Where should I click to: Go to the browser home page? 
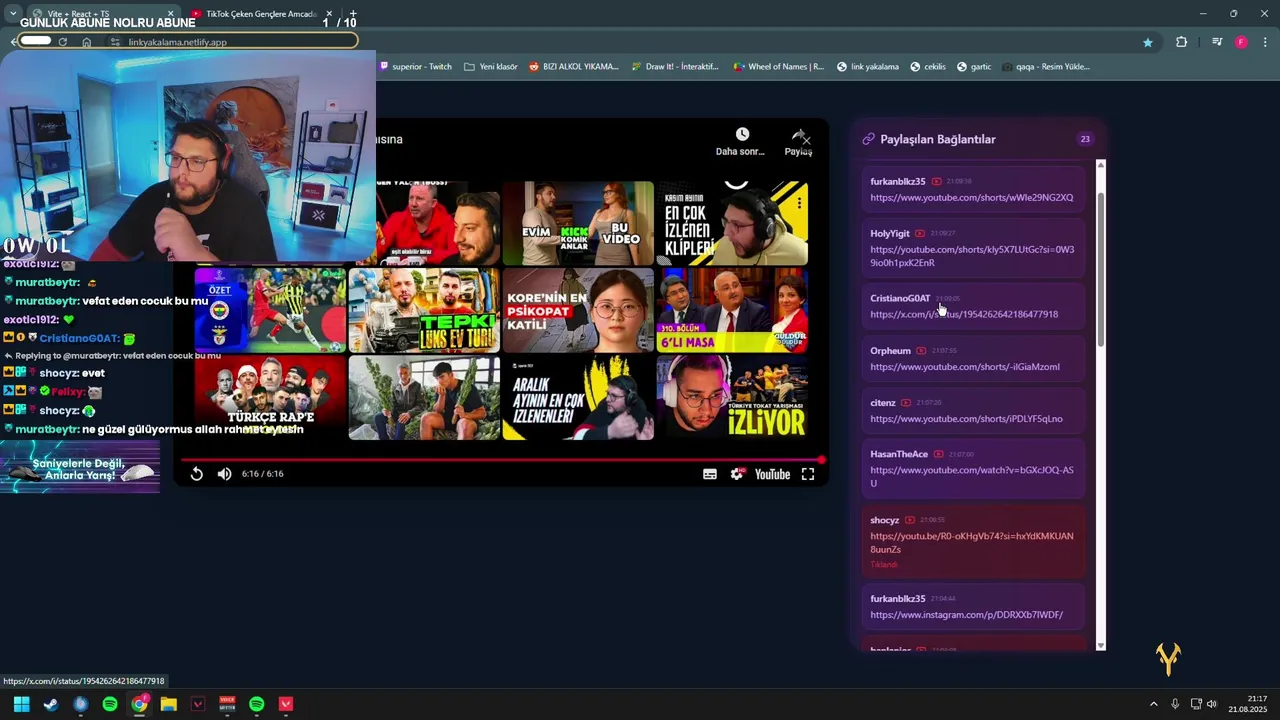87,42
